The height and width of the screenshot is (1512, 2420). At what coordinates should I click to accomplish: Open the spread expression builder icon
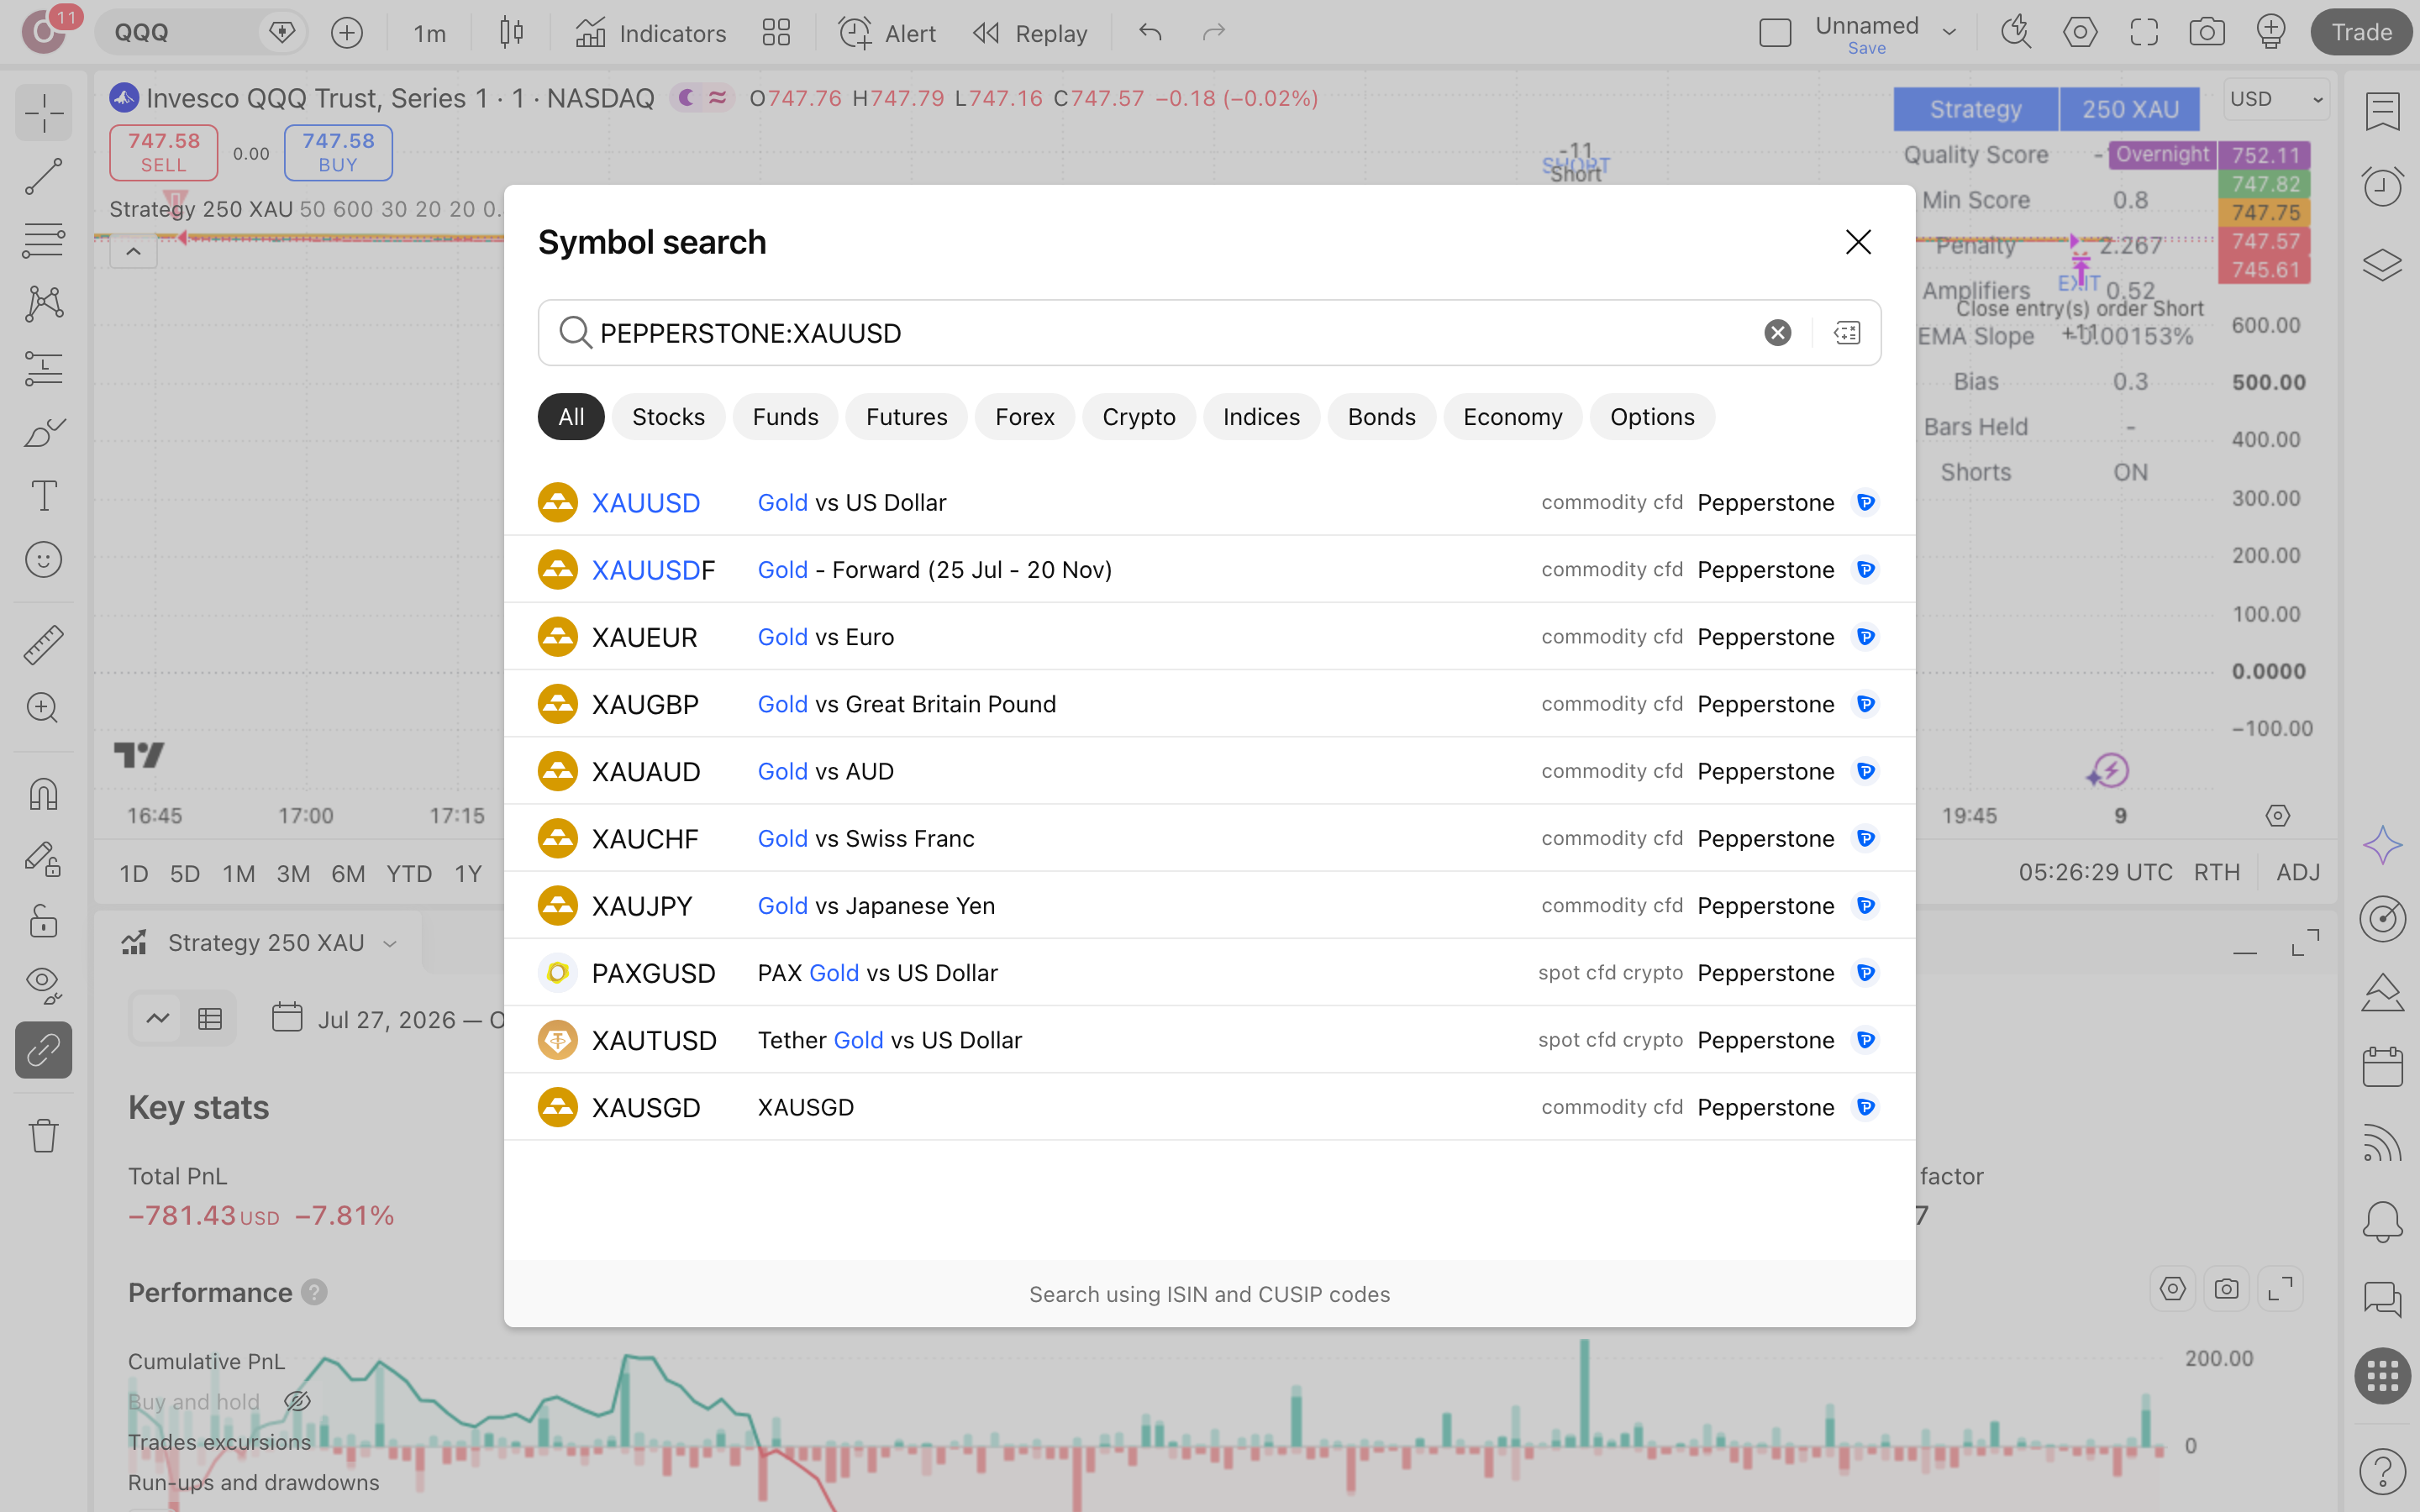coord(1846,333)
